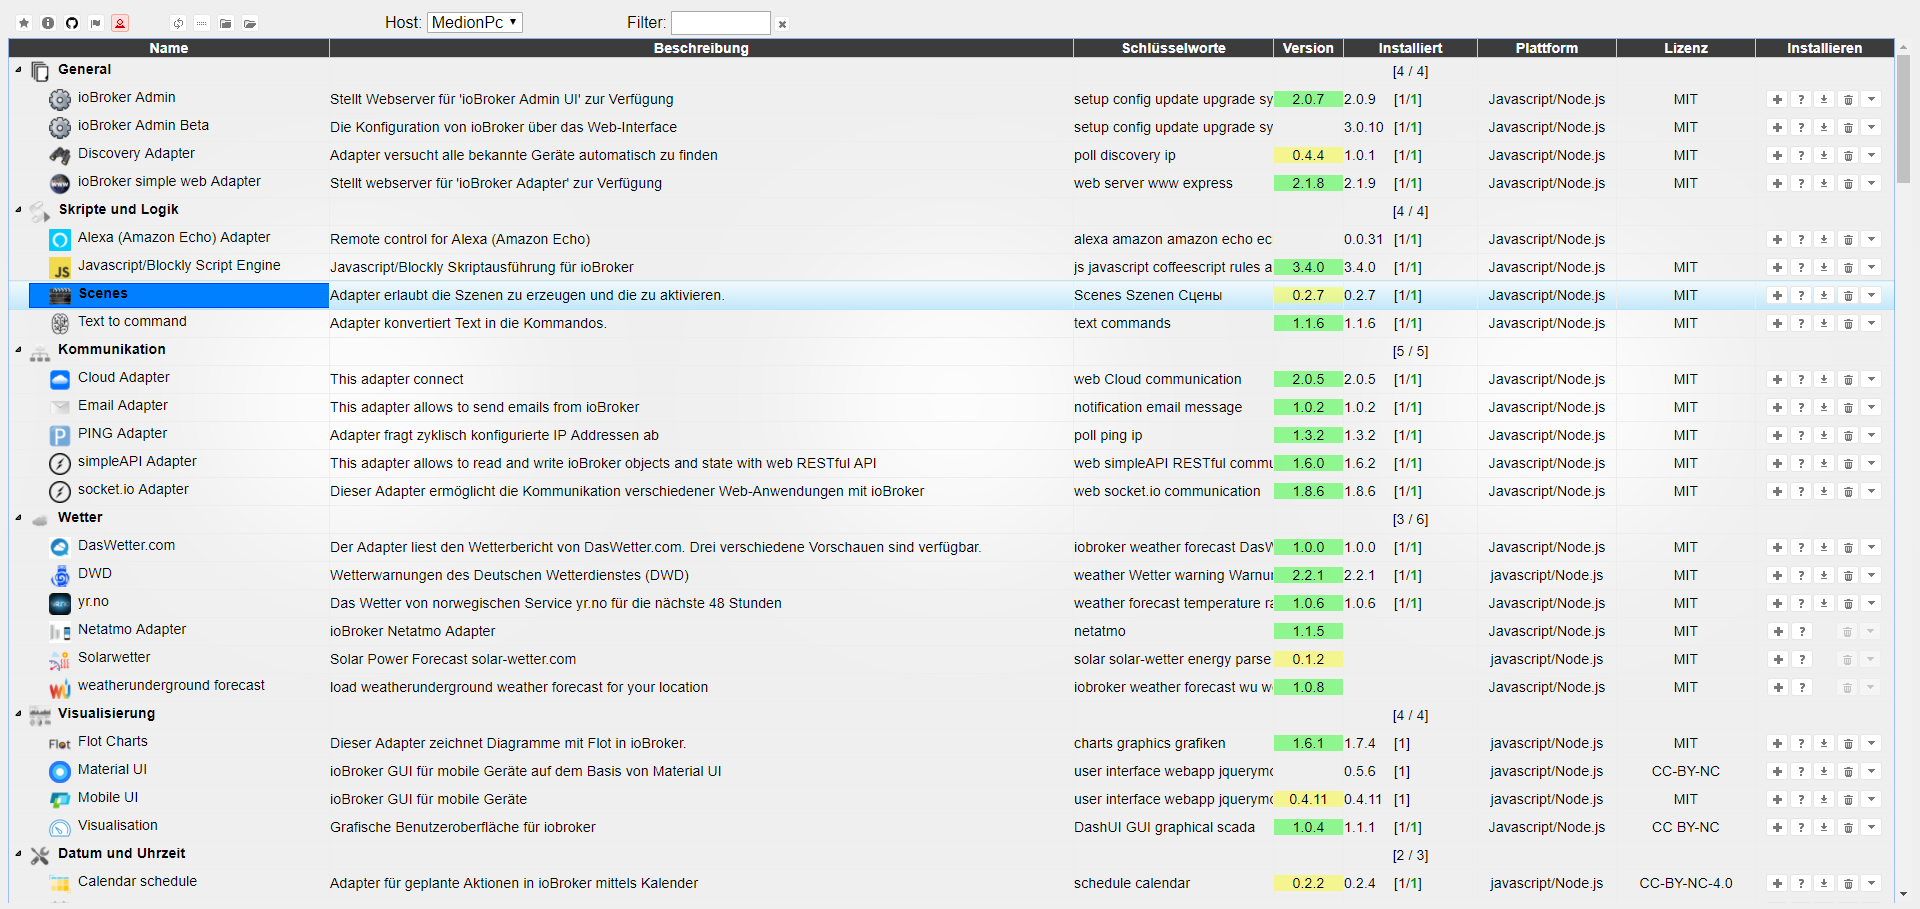This screenshot has width=1920, height=909.
Task: Collapse the Wetter group
Action: click(19, 518)
